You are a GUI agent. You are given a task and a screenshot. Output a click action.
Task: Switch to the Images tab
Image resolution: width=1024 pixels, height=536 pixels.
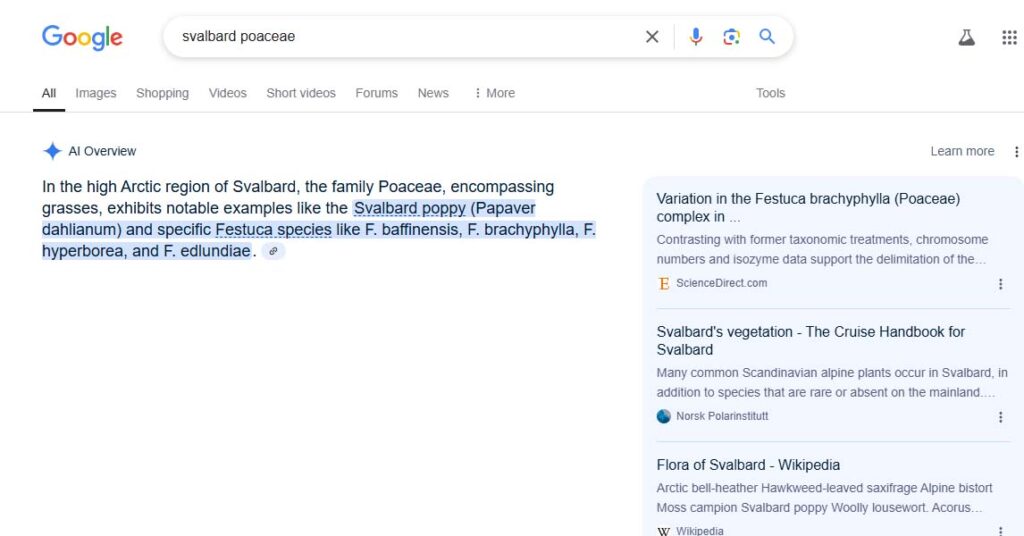pyautogui.click(x=96, y=93)
